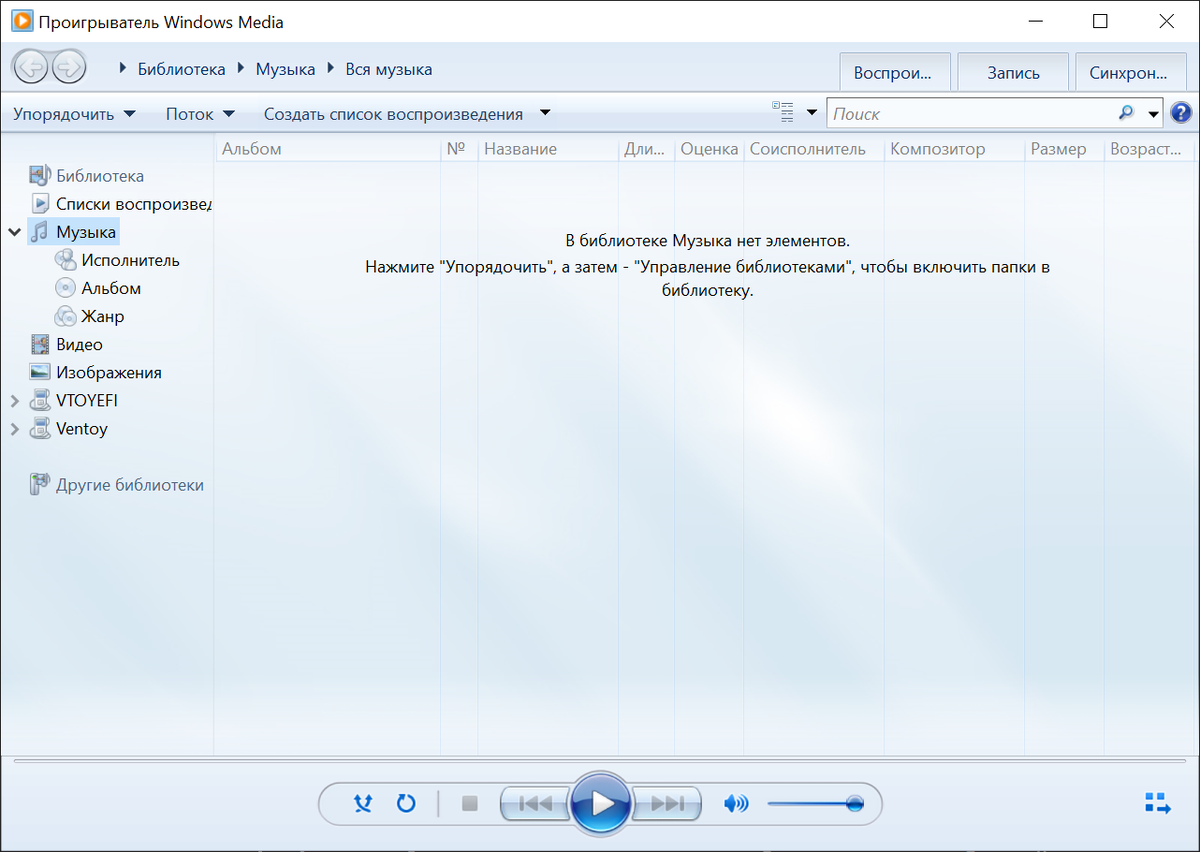The width and height of the screenshot is (1200, 852).
Task: Sort by the Оценка column header
Action: (709, 149)
